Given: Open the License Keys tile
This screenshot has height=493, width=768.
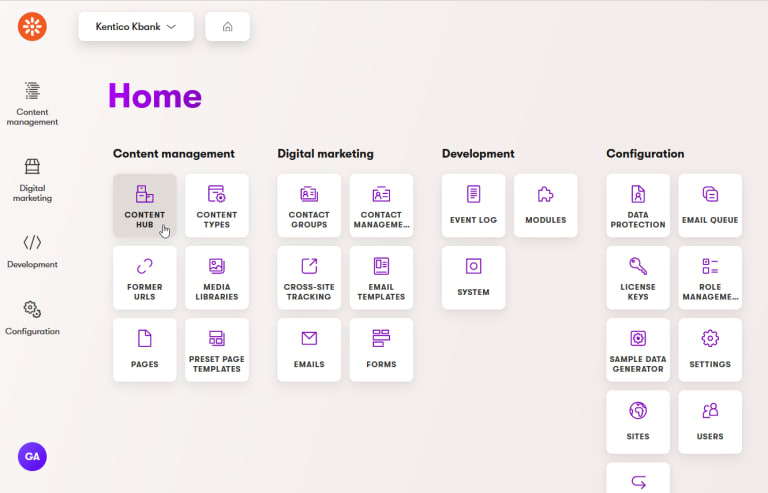Looking at the screenshot, I should click(638, 278).
